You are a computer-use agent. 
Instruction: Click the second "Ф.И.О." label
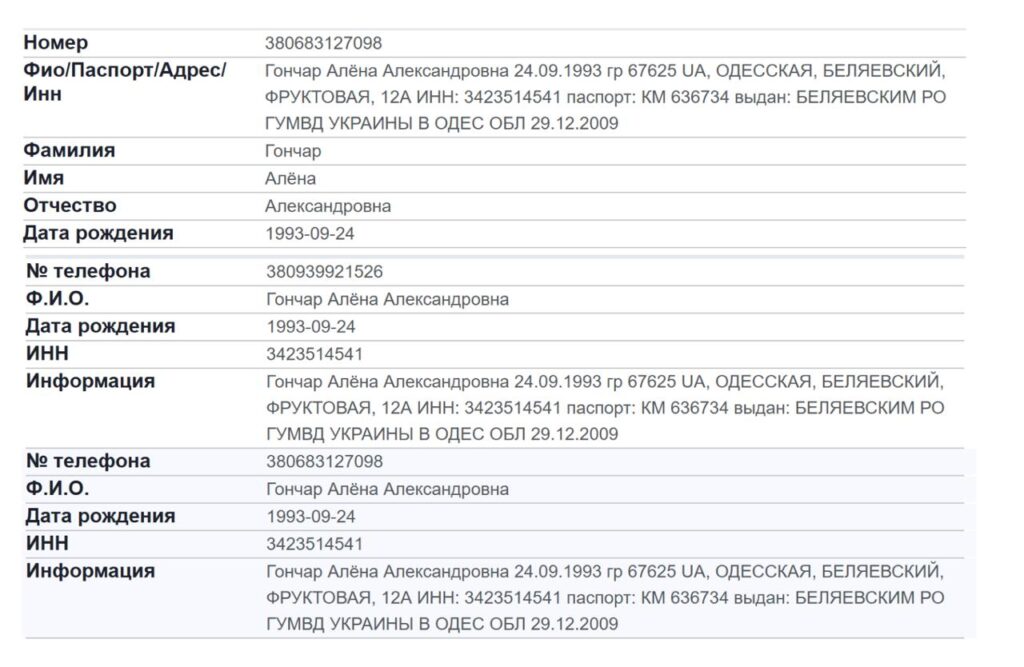pos(57,489)
